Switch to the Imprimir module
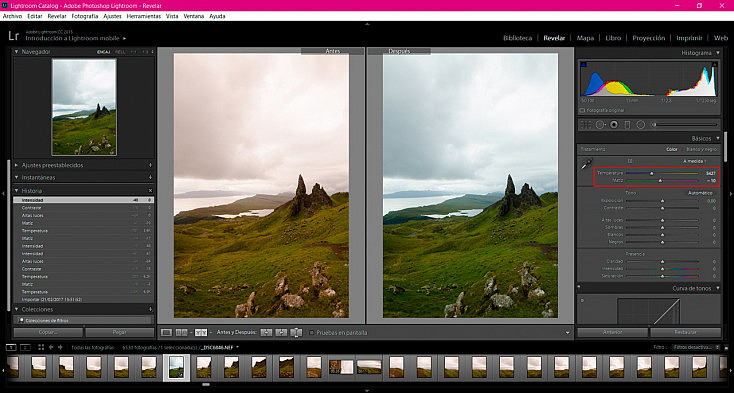 tap(689, 38)
